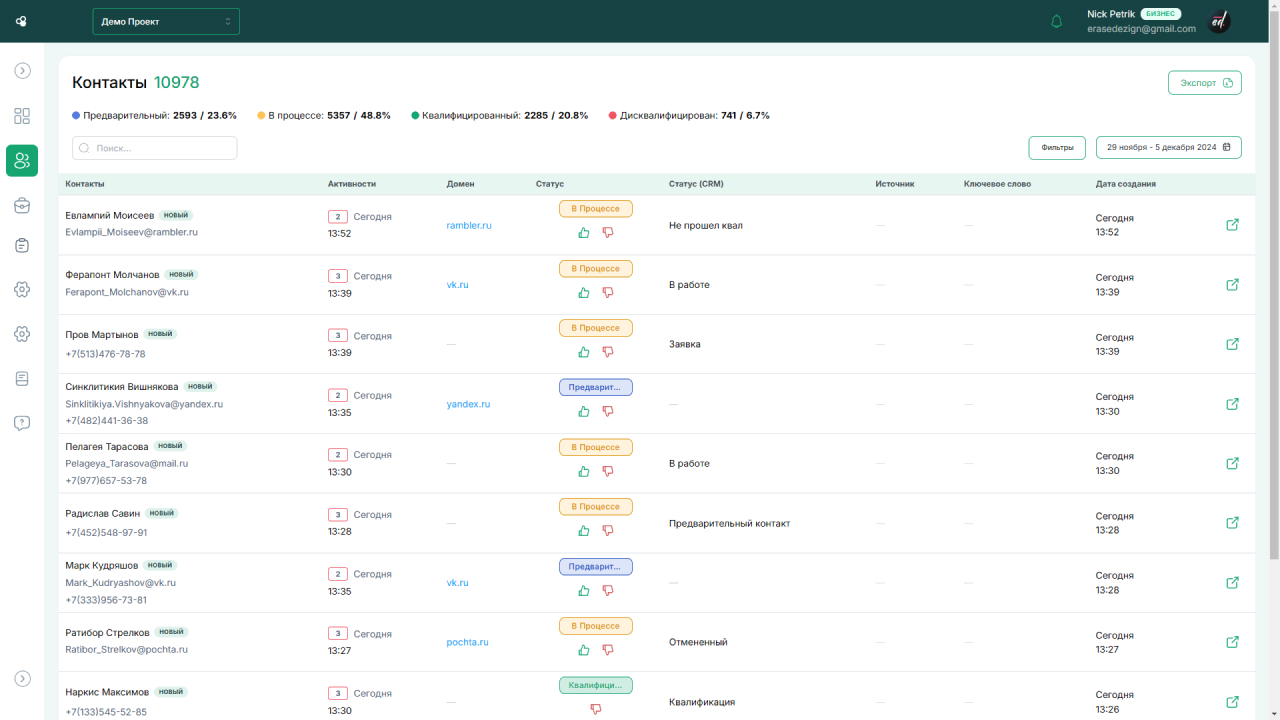Screen dimensions: 1280x720
Task: Open the dashboard grid icon in sidebar
Action: [22, 116]
